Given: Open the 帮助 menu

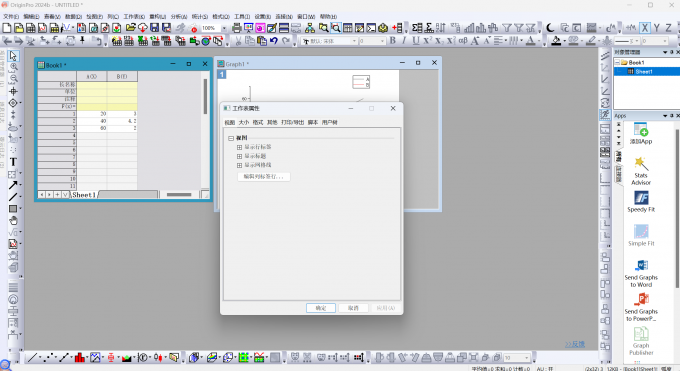Looking at the screenshot, I should tap(328, 16).
